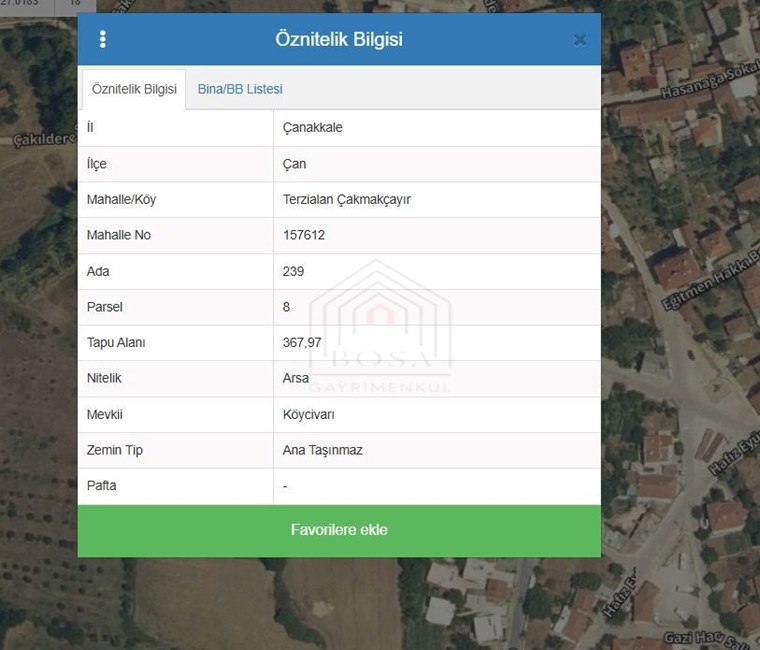Select the Terzialan Çakmakçayır value

point(347,200)
